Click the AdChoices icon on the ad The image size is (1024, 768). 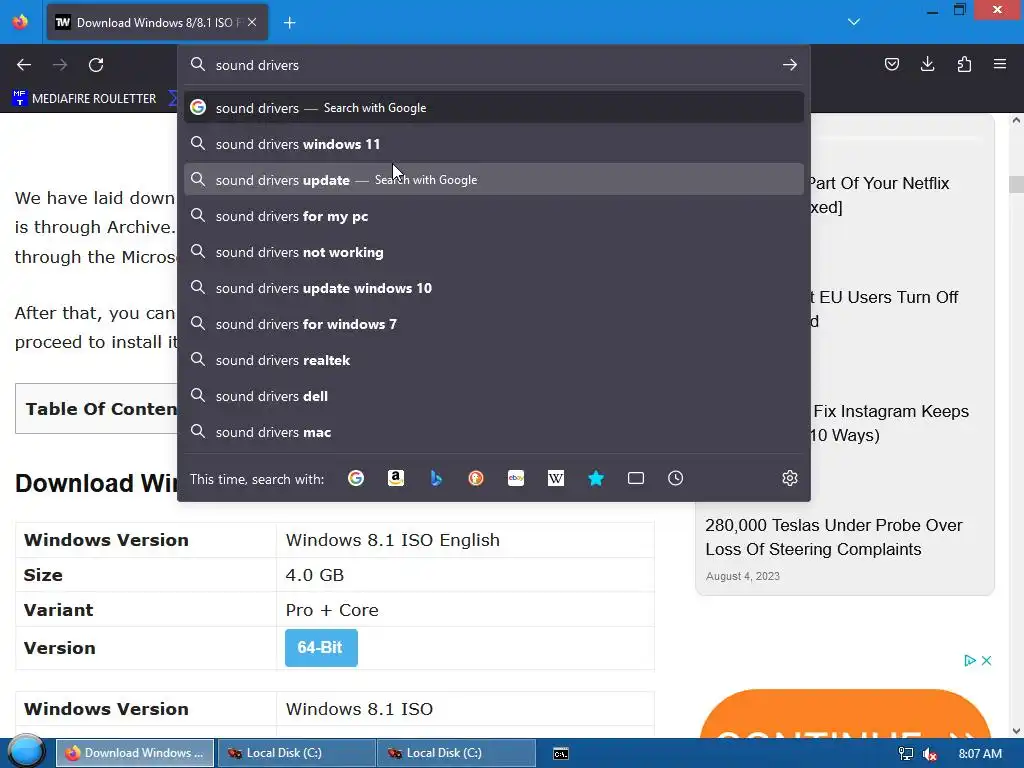970,660
